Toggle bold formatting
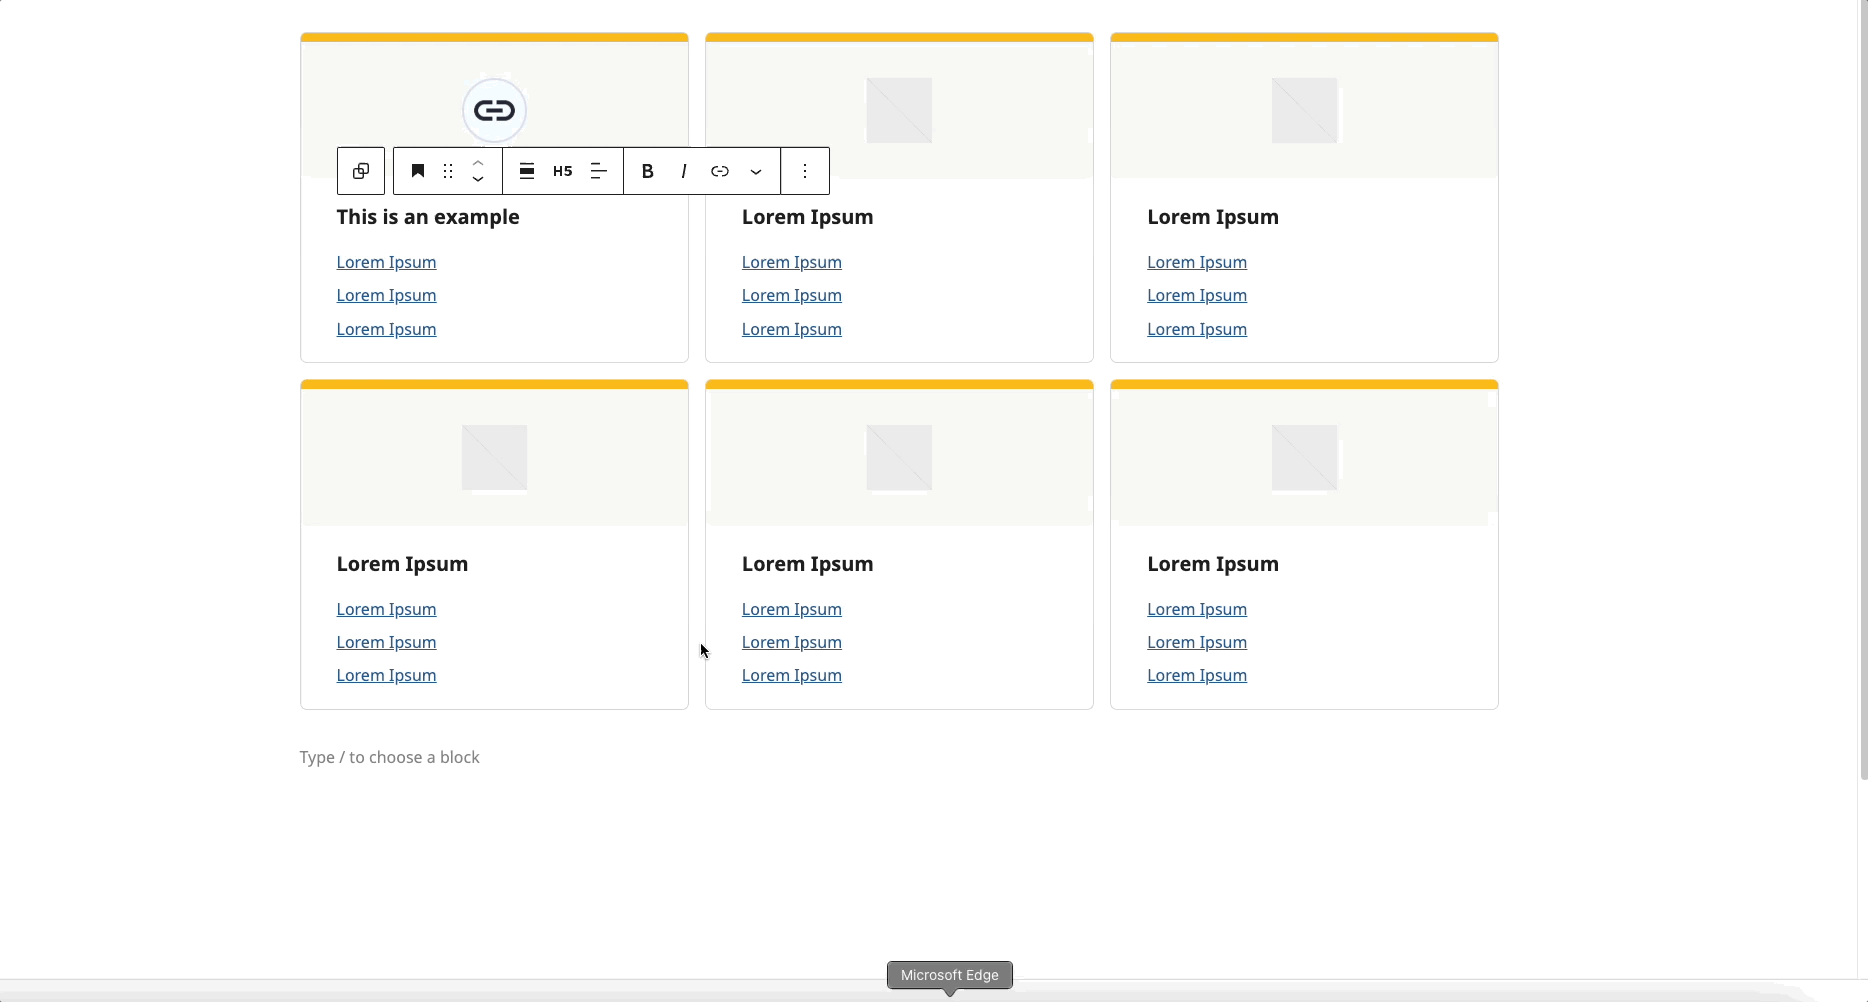The height and width of the screenshot is (1002, 1868). 648,171
